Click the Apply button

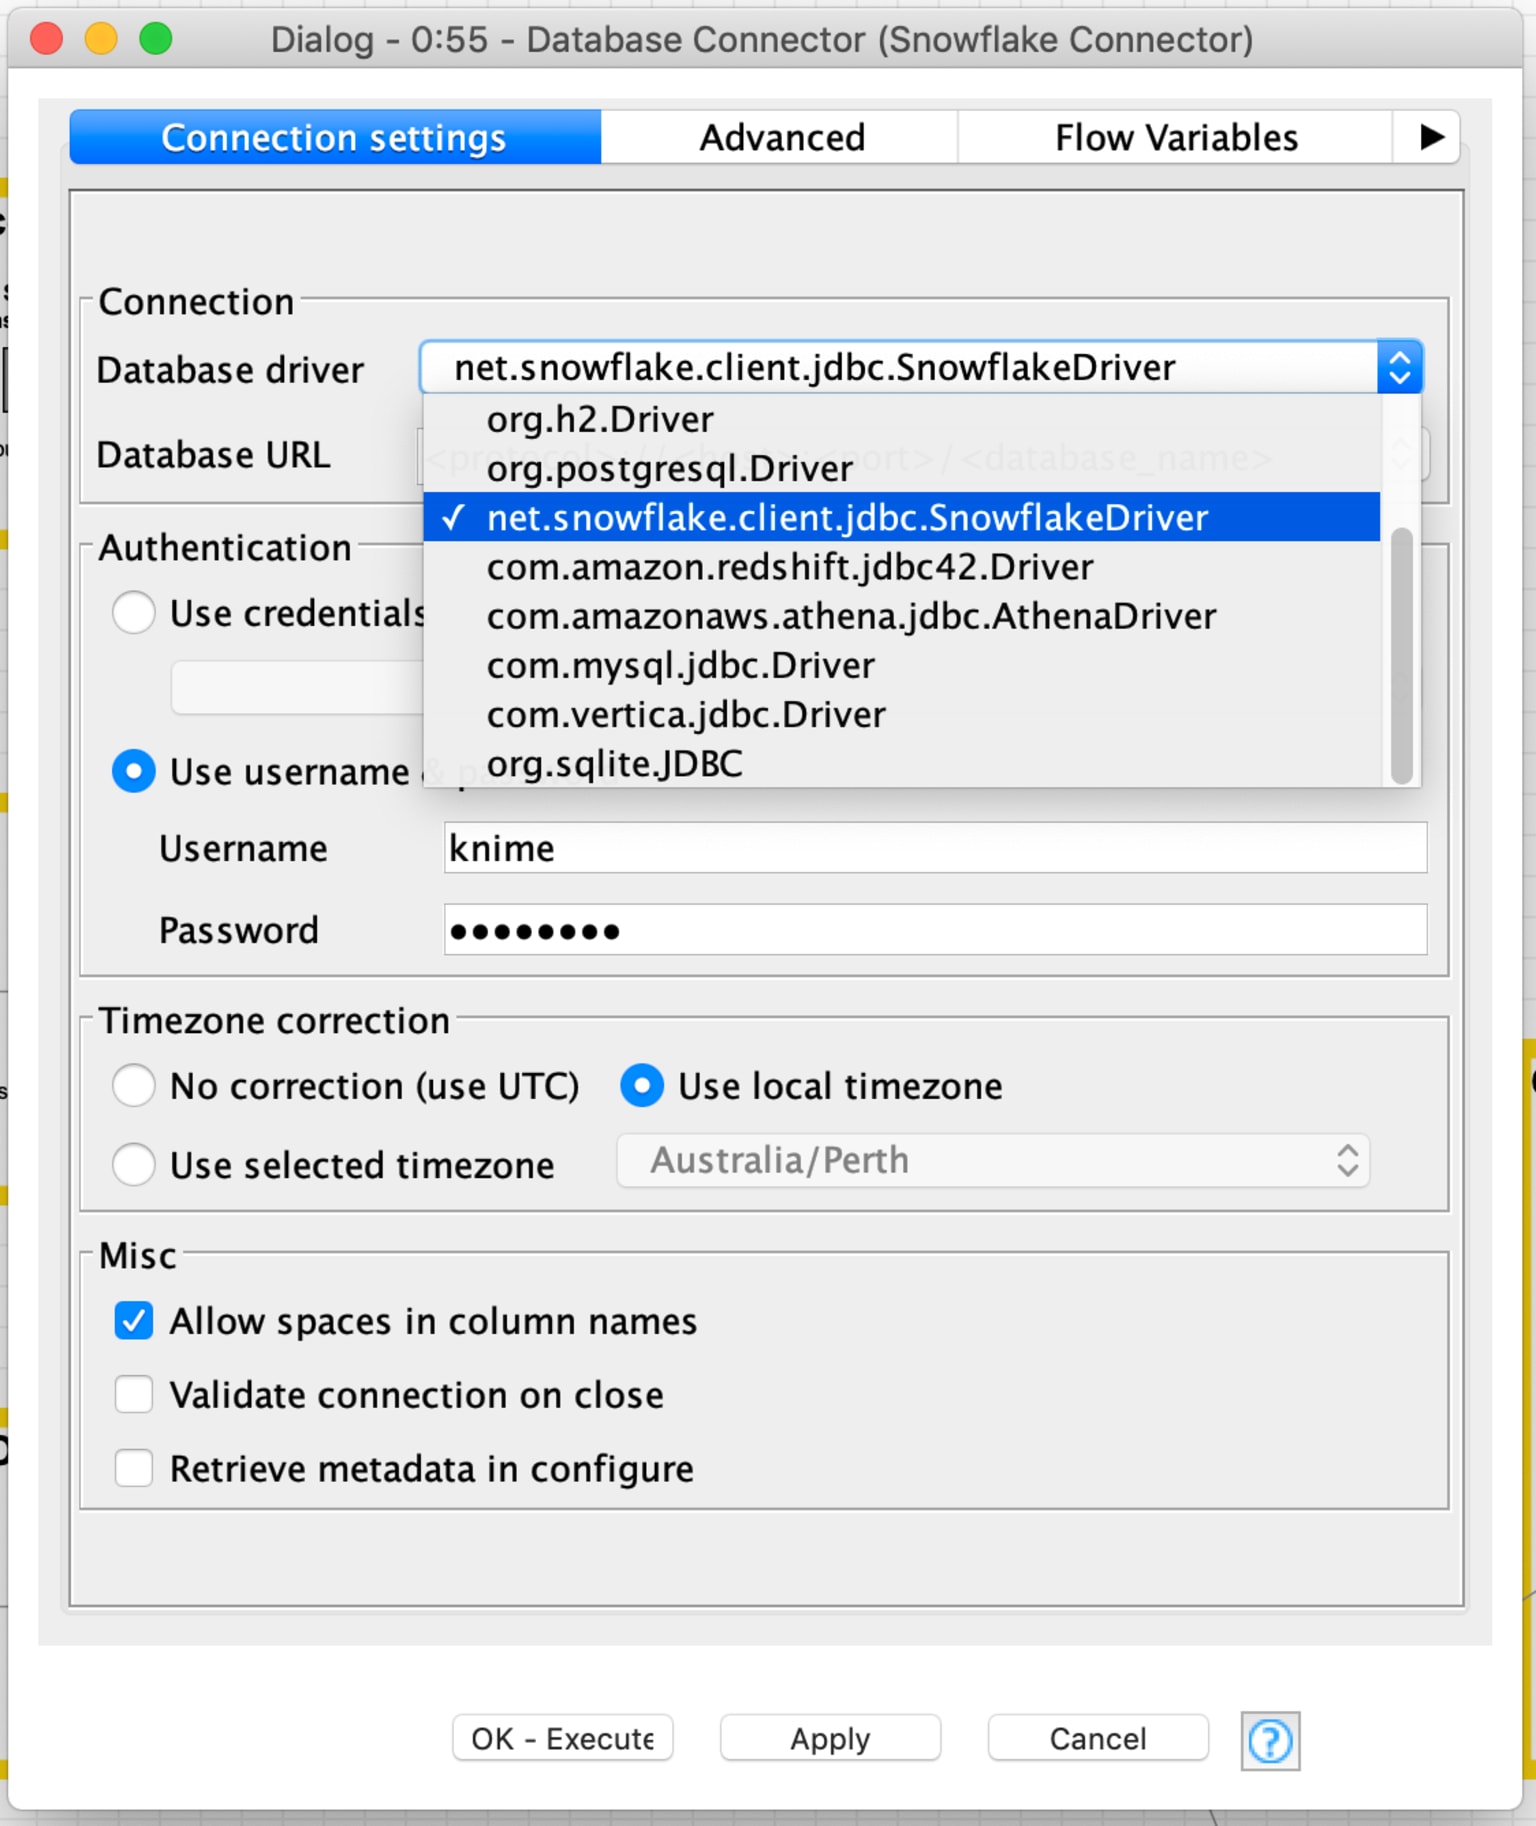830,1738
